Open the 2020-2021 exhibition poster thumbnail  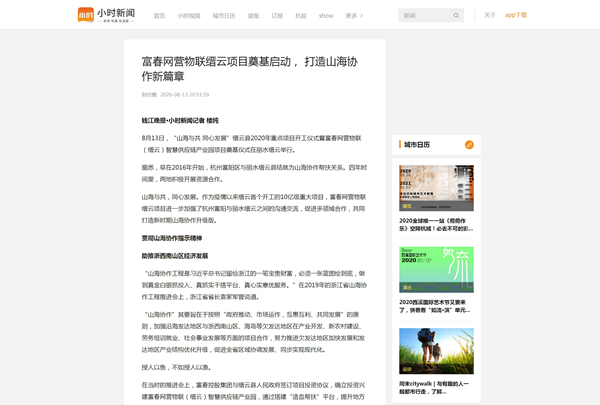(x=436, y=188)
